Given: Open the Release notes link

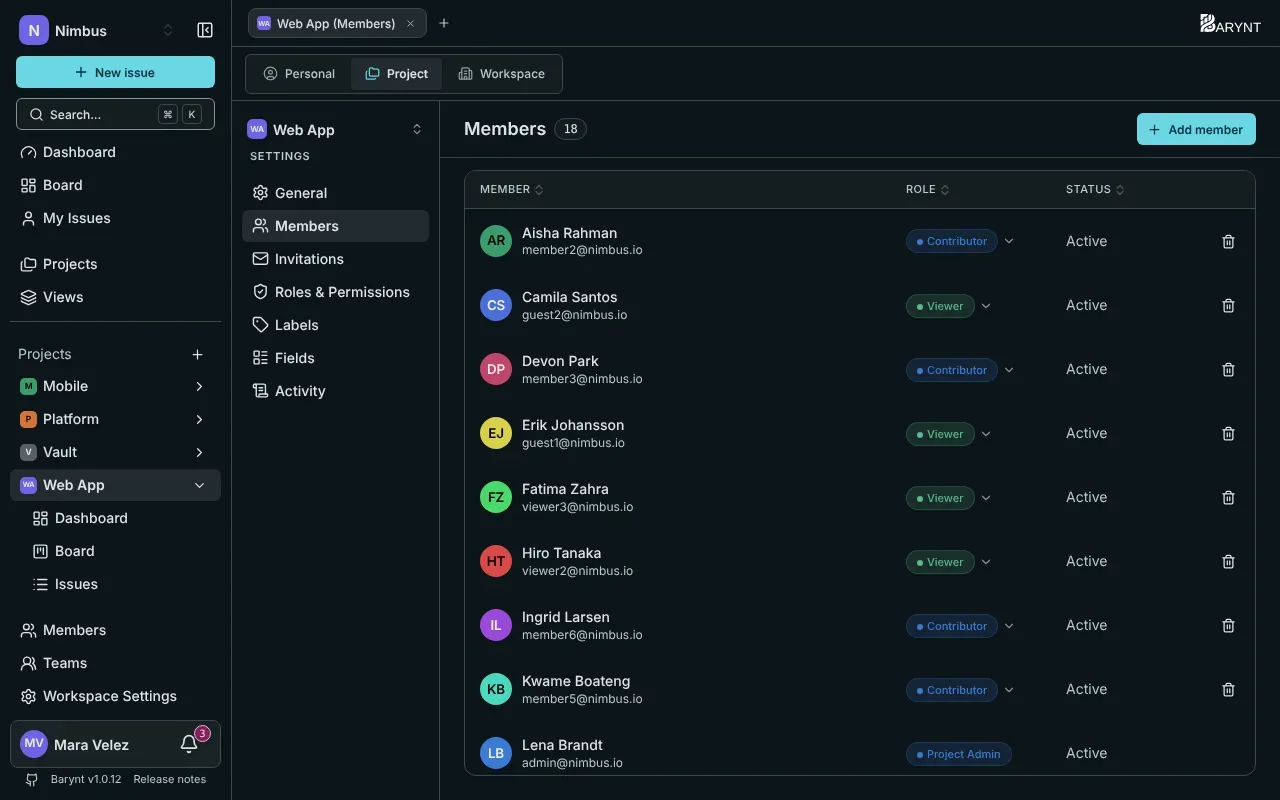Looking at the screenshot, I should coord(170,779).
